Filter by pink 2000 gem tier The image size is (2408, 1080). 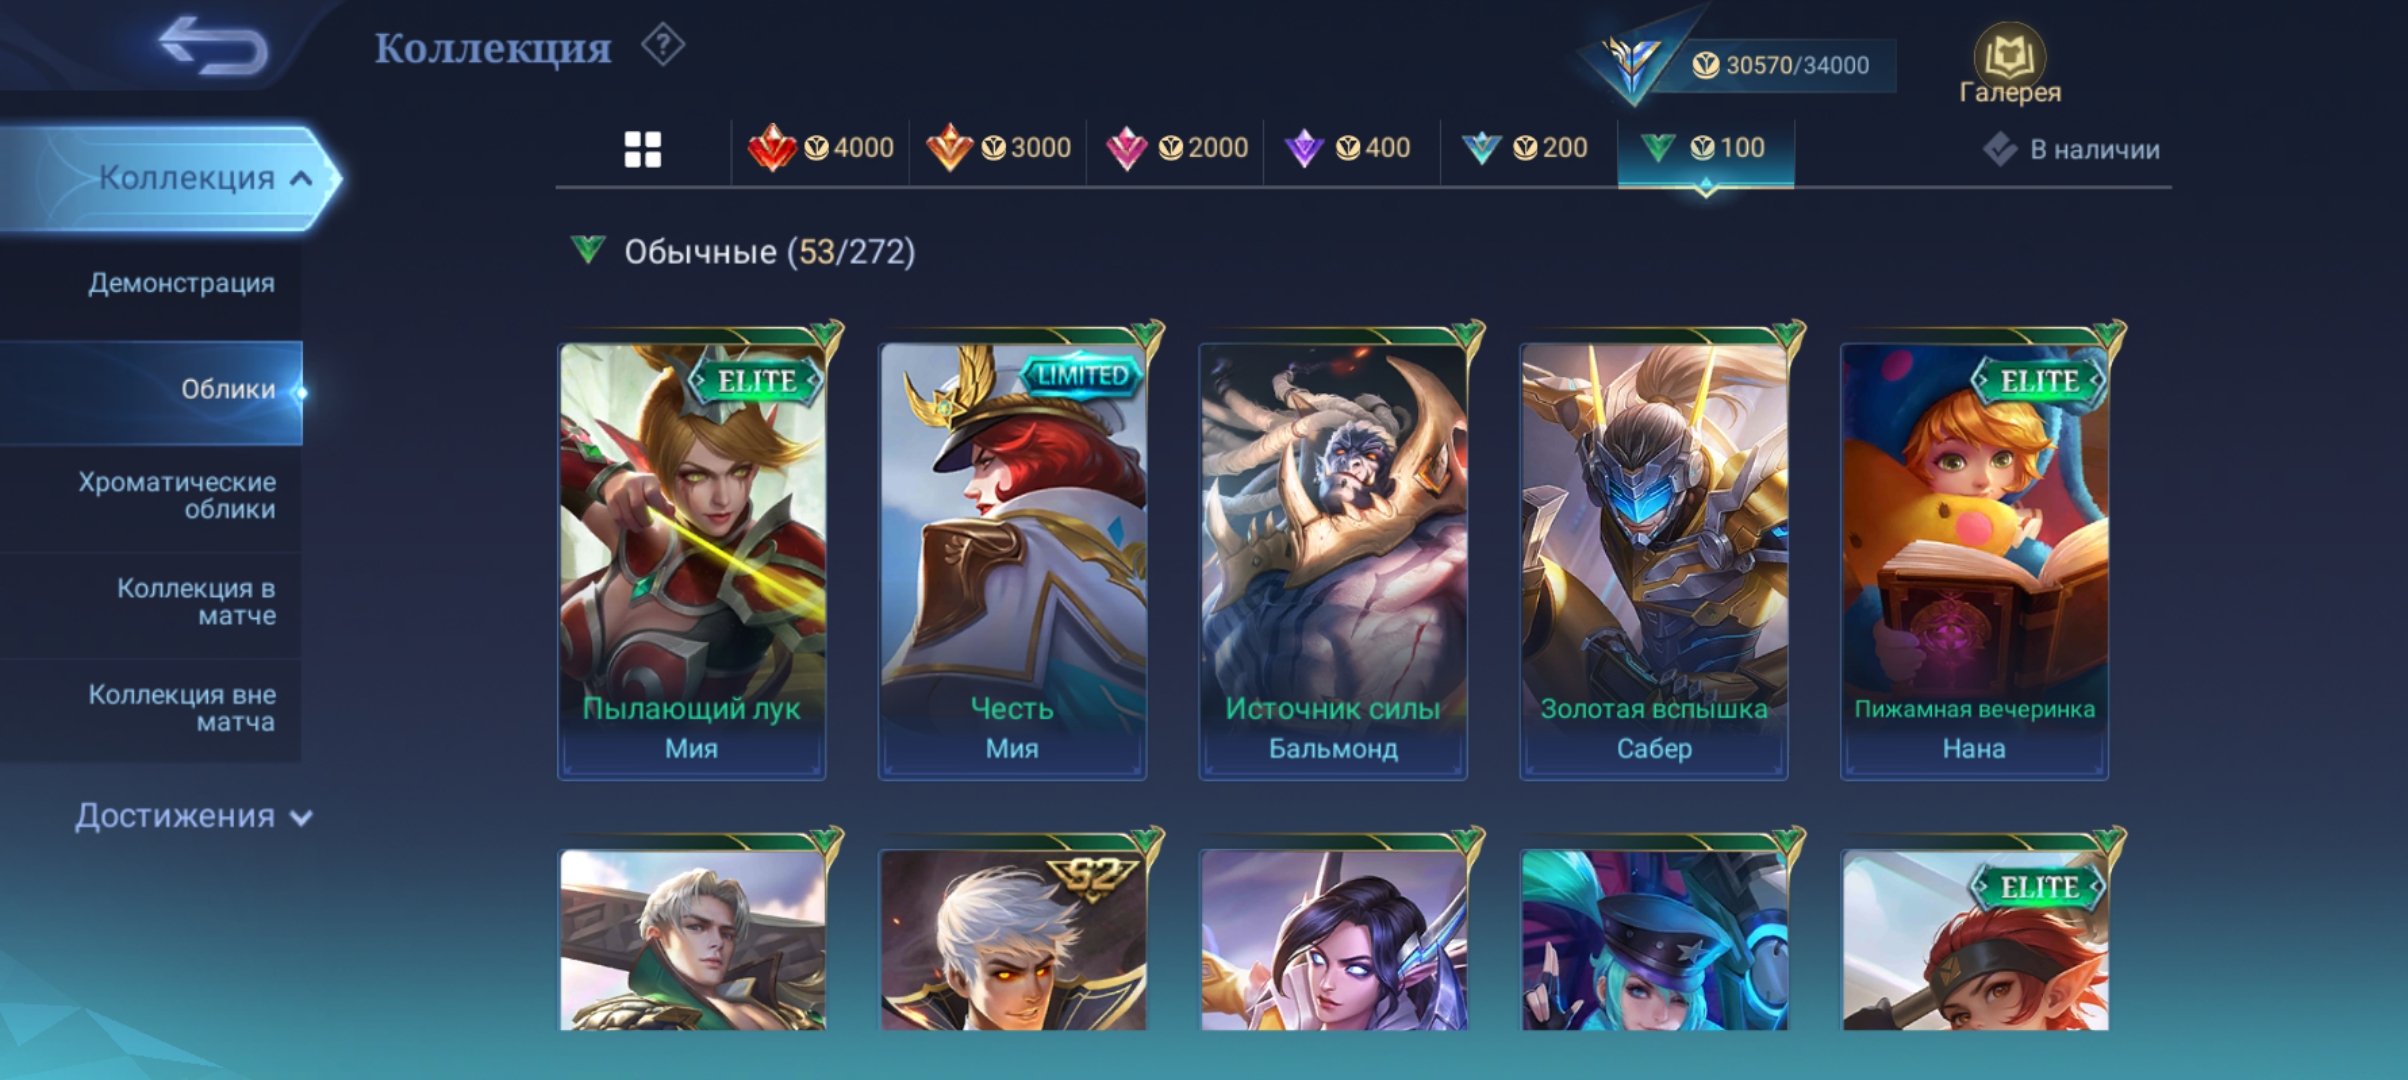(x=1176, y=149)
